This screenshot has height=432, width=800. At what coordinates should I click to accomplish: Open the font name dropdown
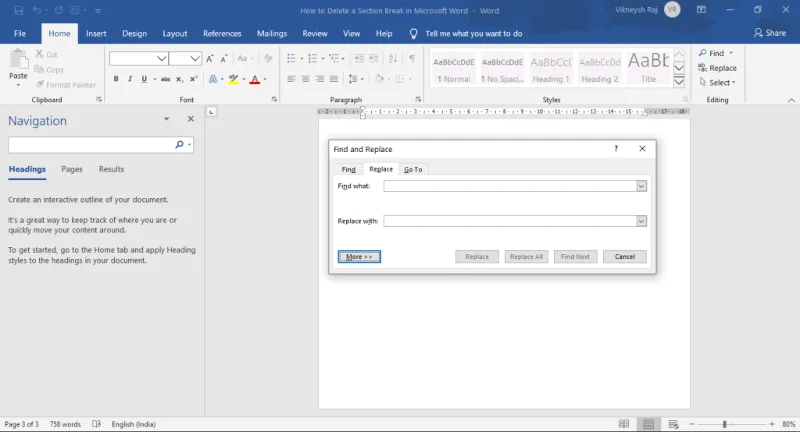coord(162,59)
